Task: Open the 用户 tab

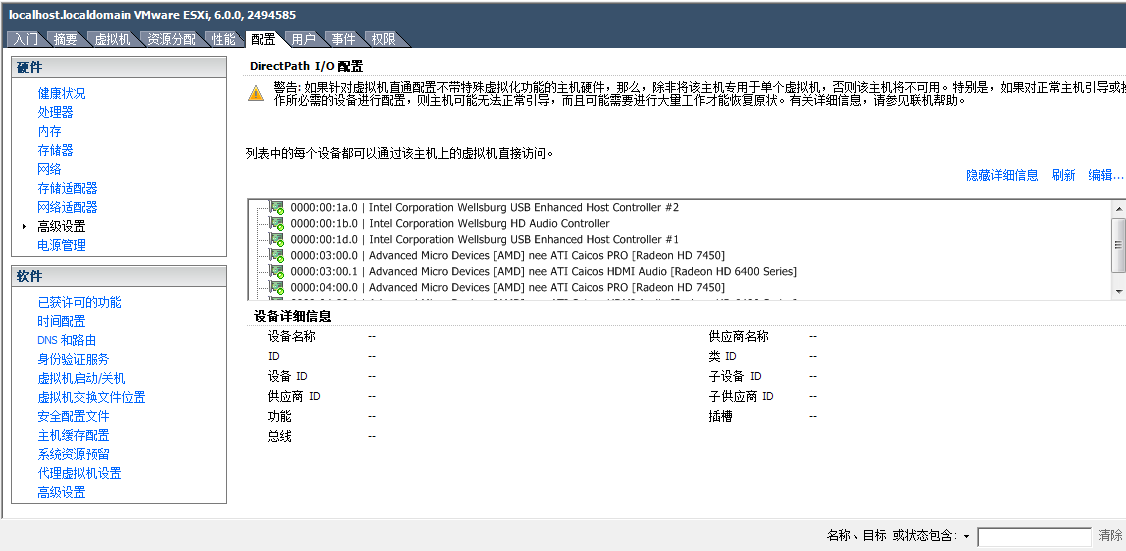Action: (303, 40)
